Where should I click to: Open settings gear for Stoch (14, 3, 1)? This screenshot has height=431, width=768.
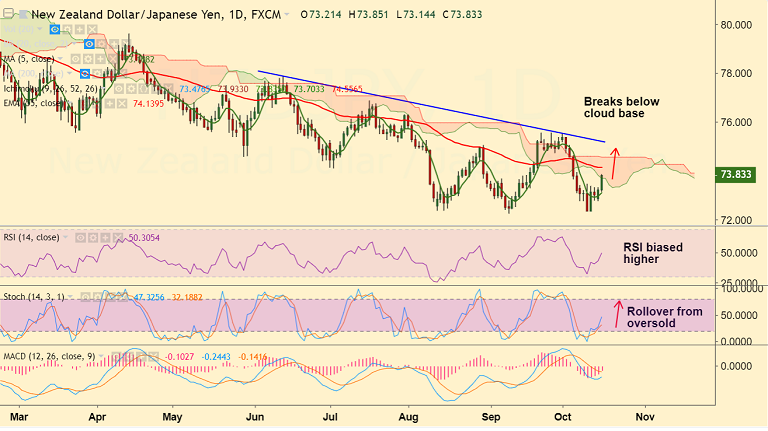point(97,297)
